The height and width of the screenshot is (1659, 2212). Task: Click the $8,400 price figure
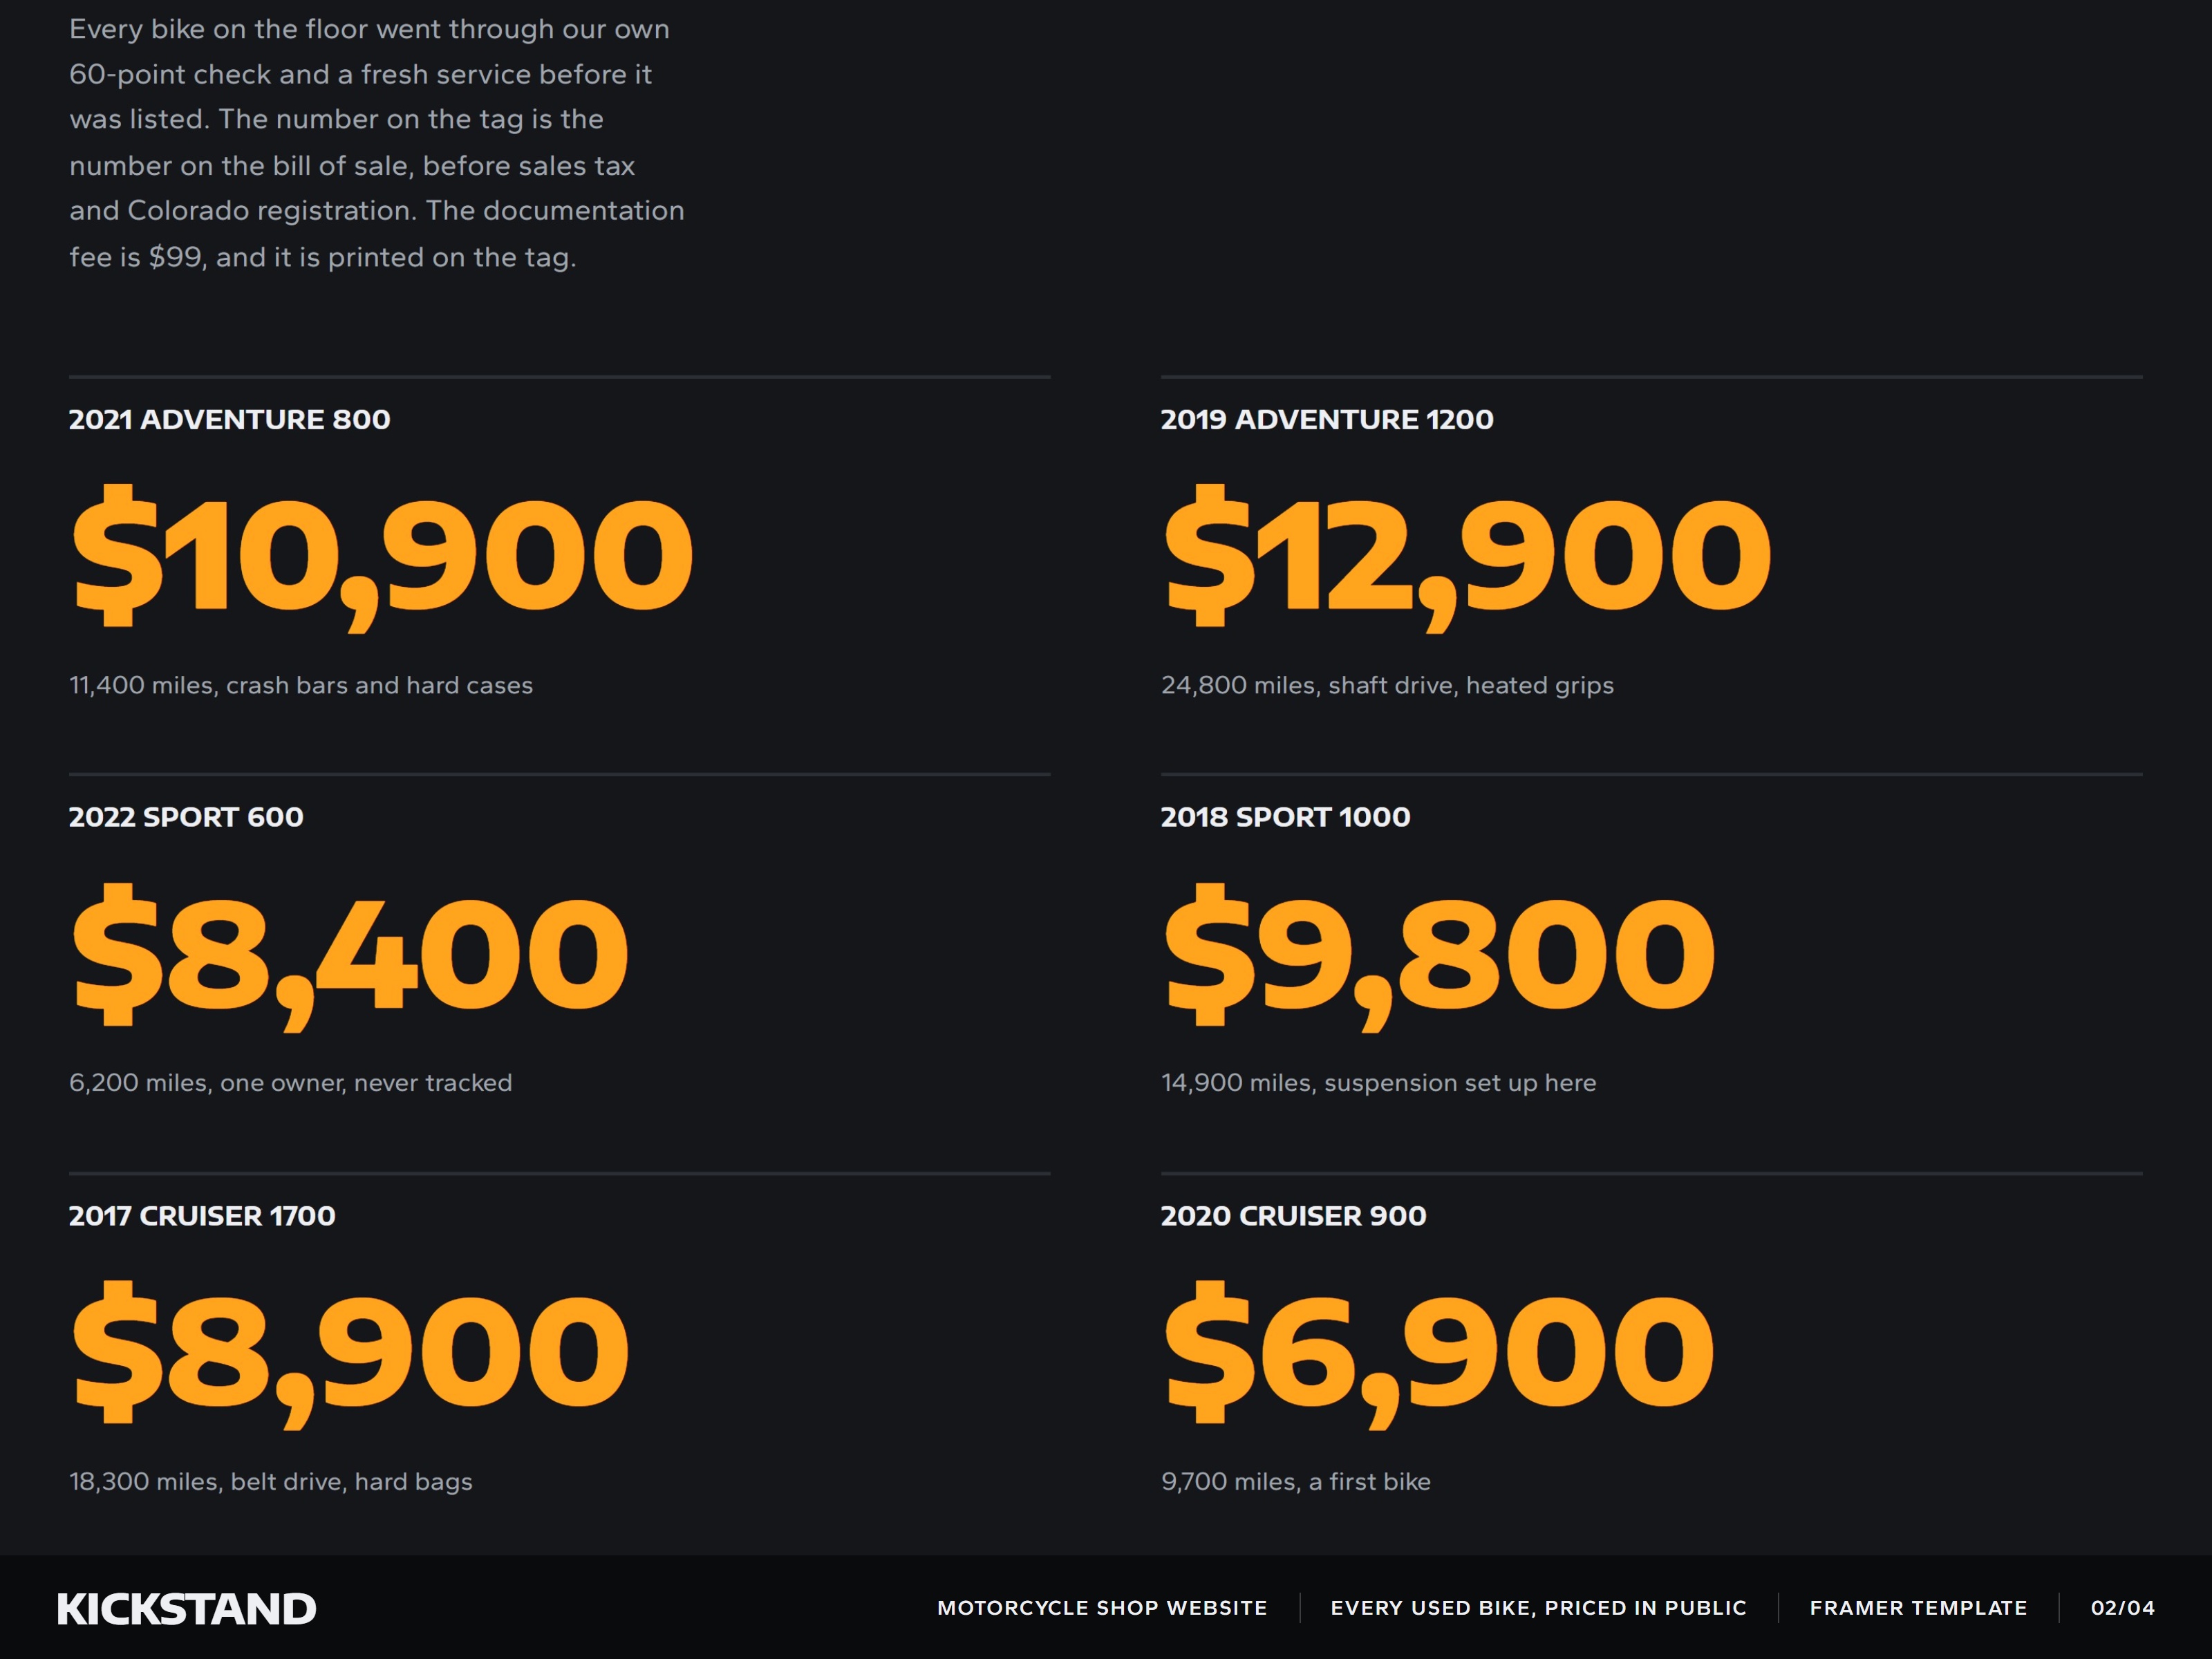(x=350, y=956)
